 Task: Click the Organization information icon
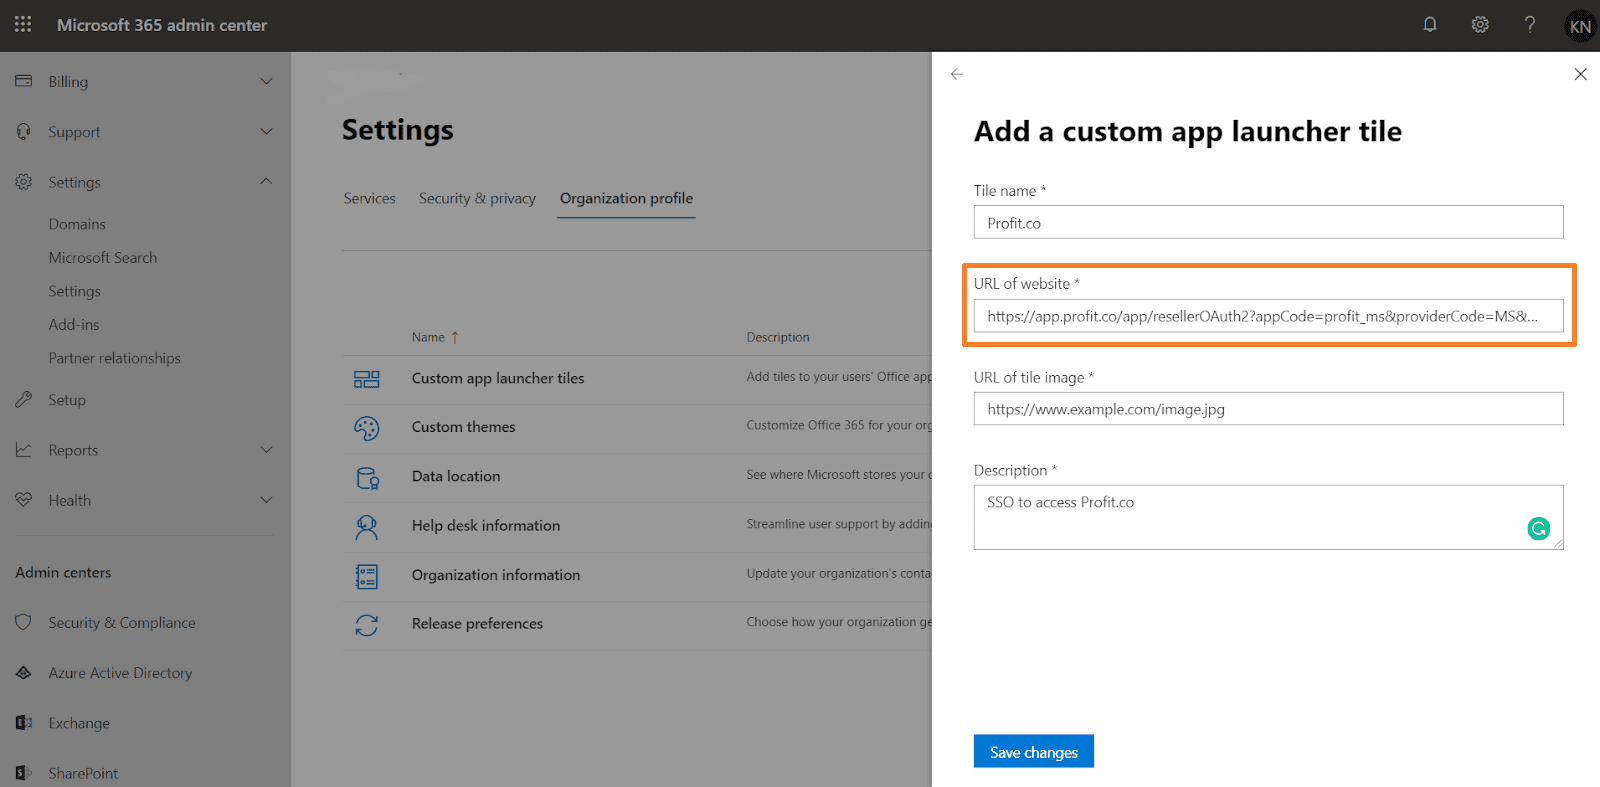click(367, 576)
